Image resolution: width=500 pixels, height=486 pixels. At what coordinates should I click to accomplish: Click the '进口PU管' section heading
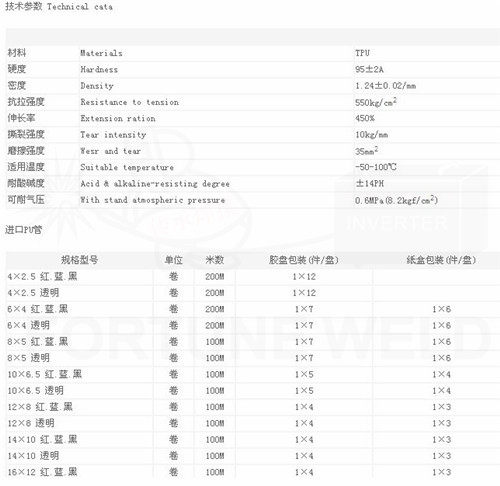pyautogui.click(x=23, y=230)
